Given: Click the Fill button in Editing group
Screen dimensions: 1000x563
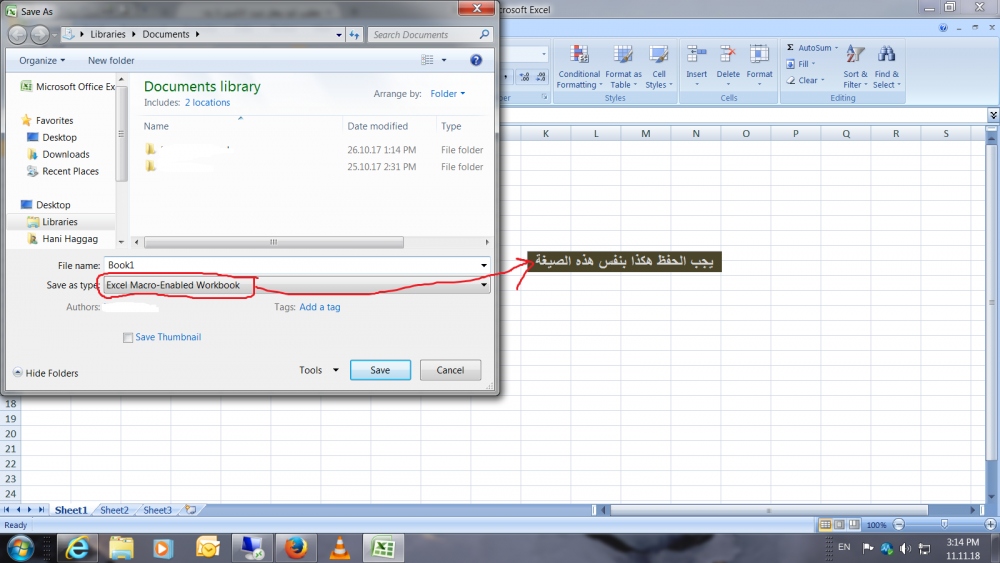Looking at the screenshot, I should pos(801,64).
